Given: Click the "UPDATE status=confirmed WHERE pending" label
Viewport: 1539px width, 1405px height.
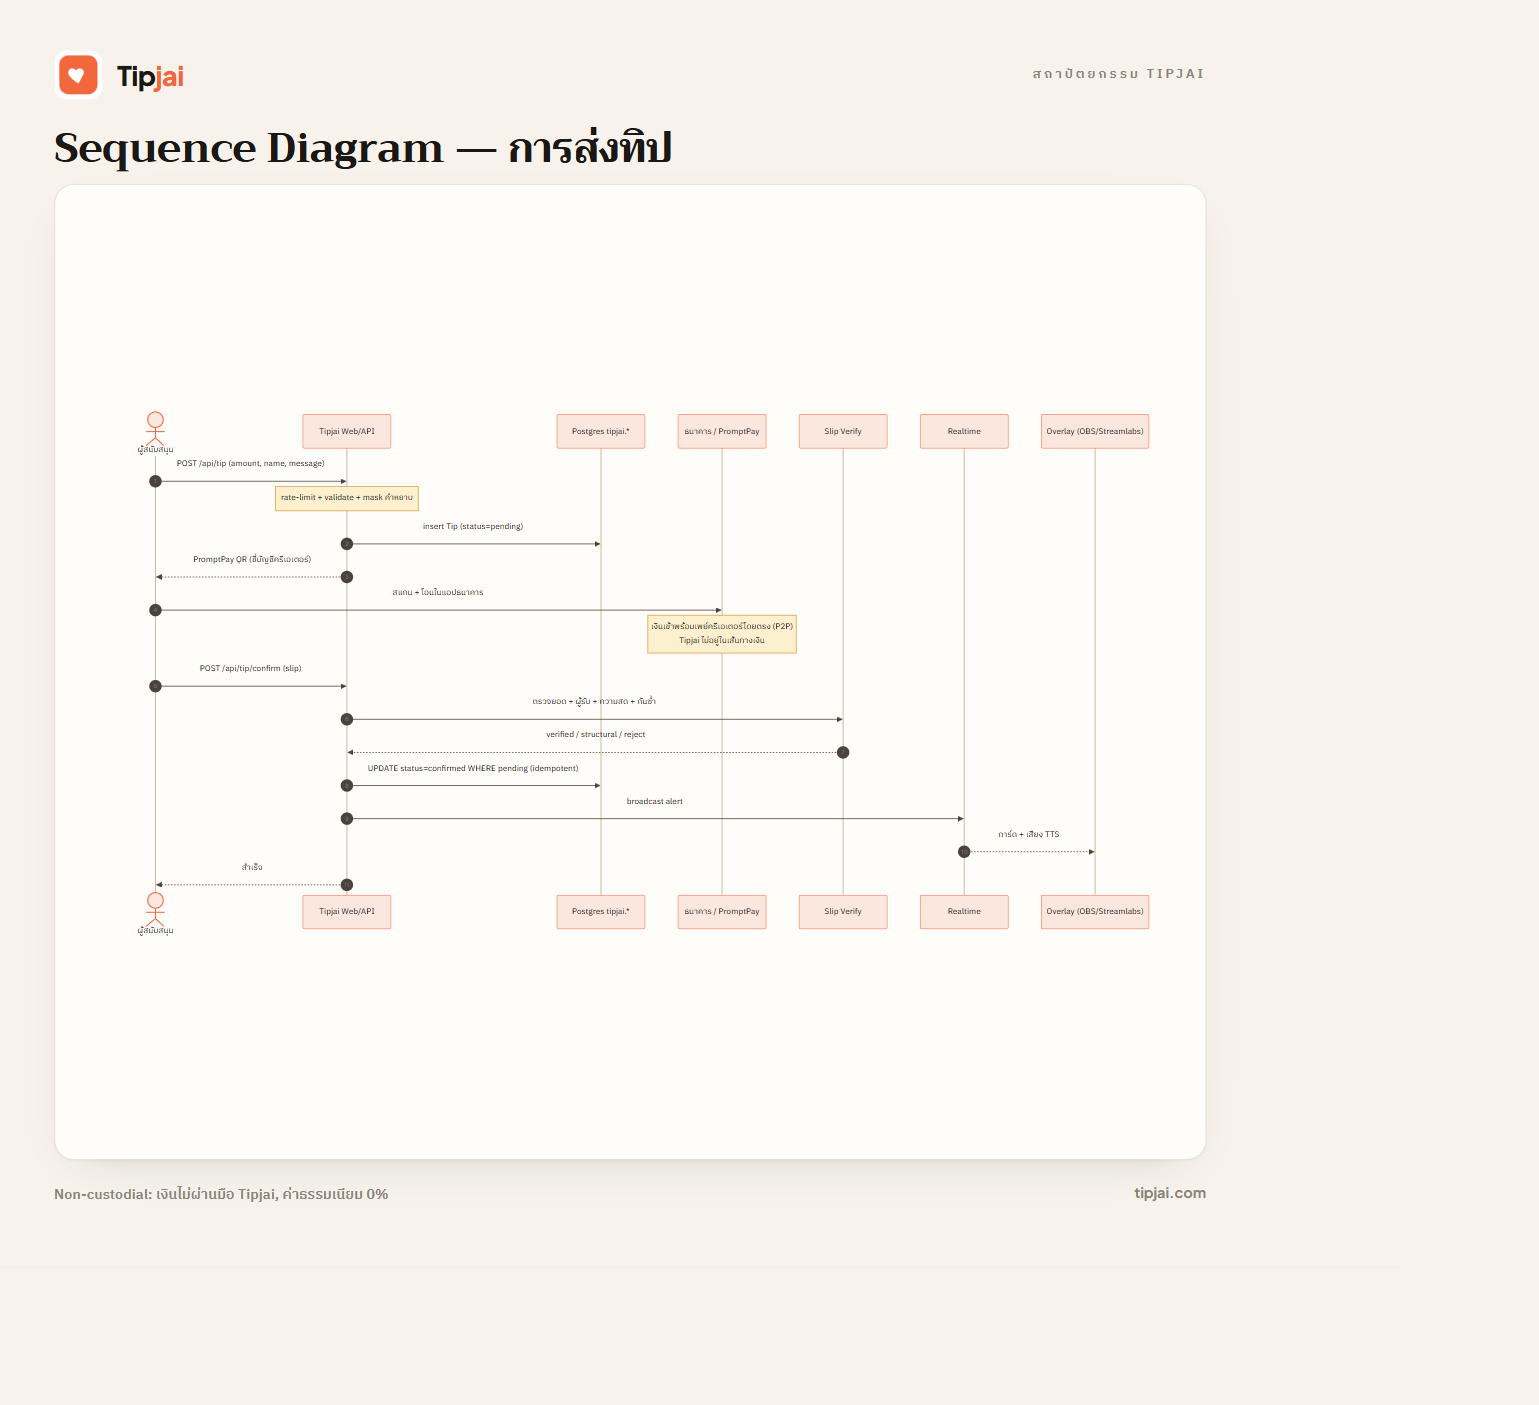Looking at the screenshot, I should pos(473,768).
